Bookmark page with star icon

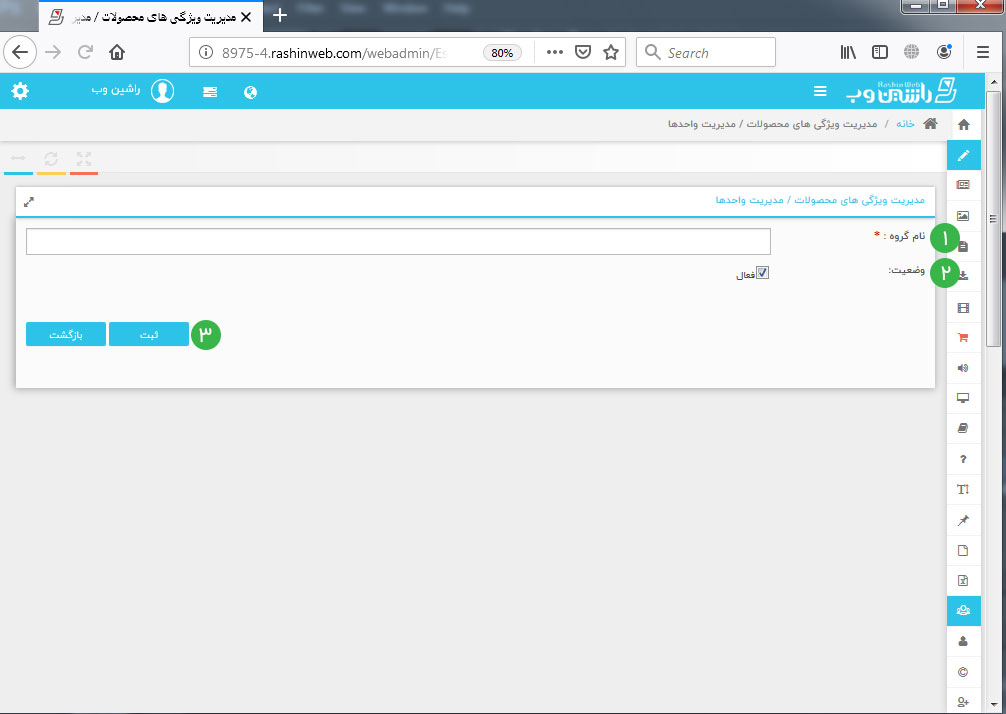611,53
